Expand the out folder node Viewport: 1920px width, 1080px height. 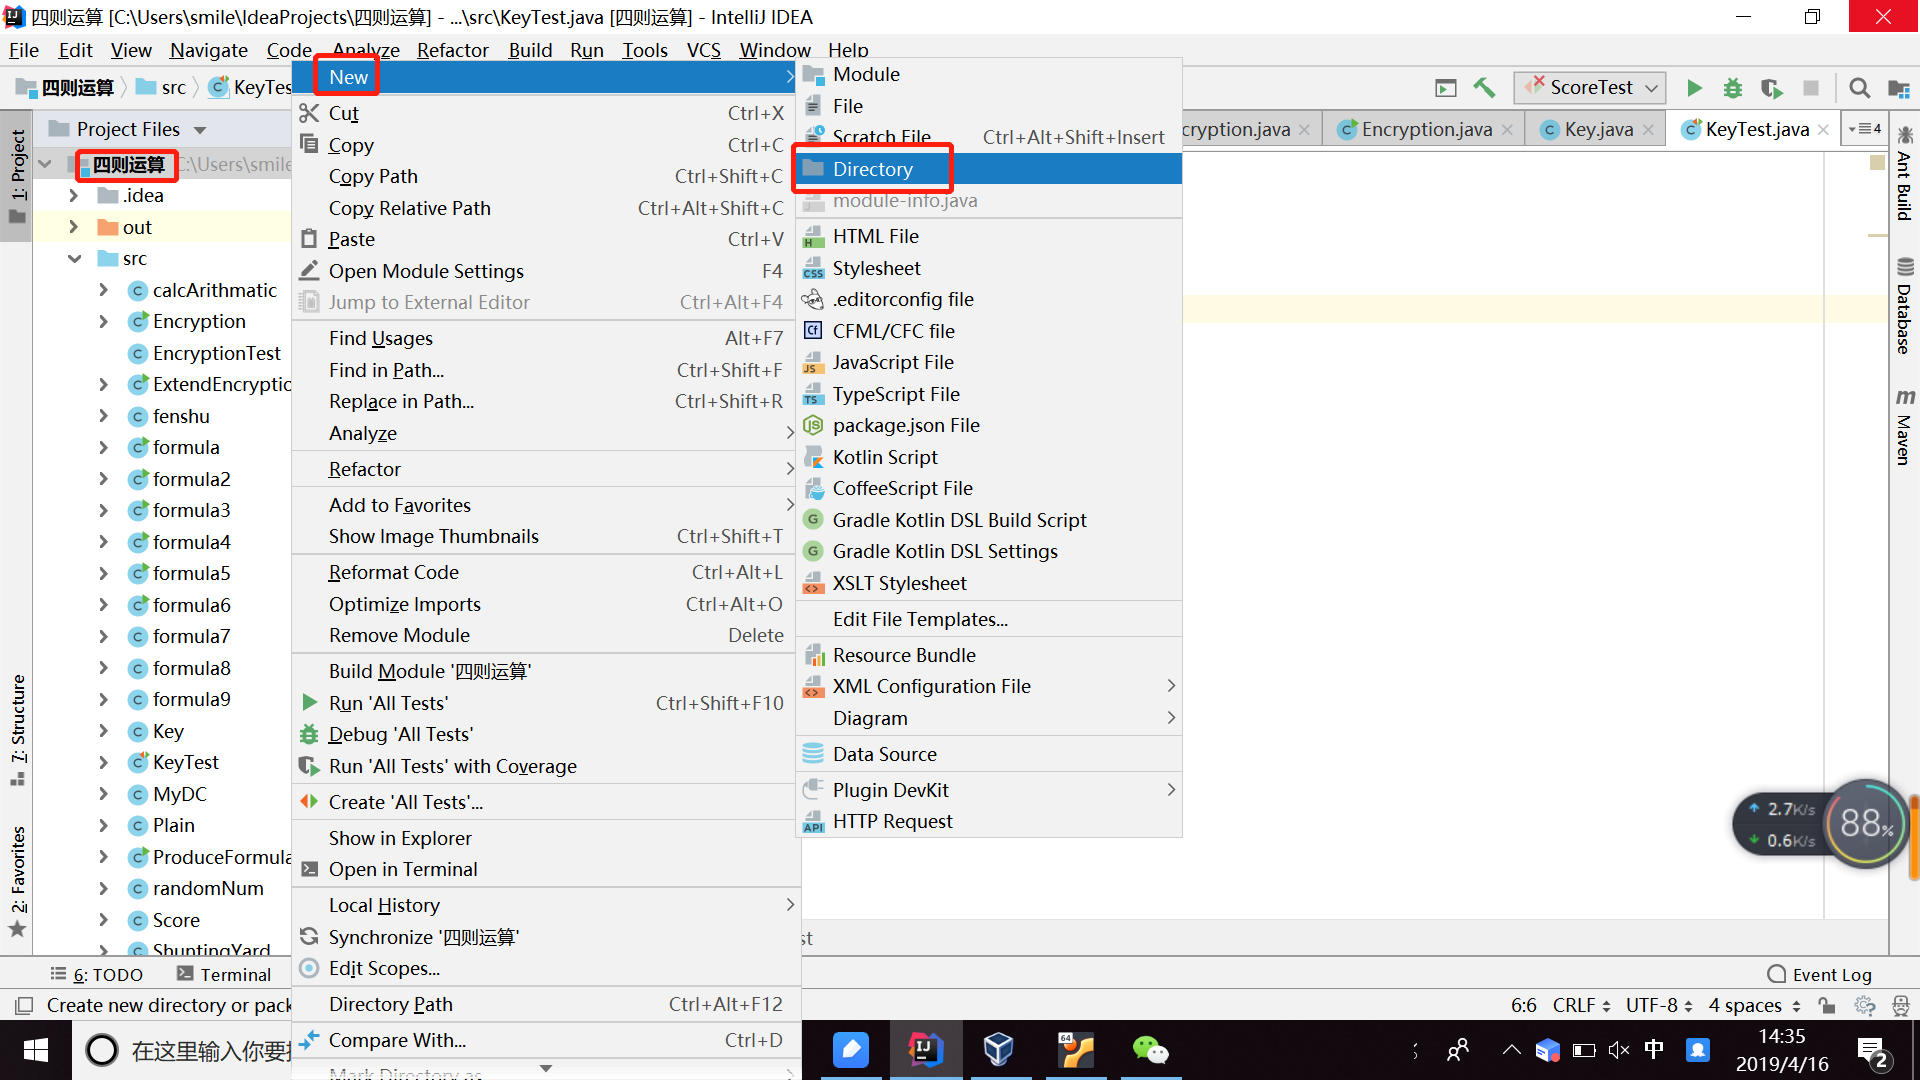tap(73, 227)
